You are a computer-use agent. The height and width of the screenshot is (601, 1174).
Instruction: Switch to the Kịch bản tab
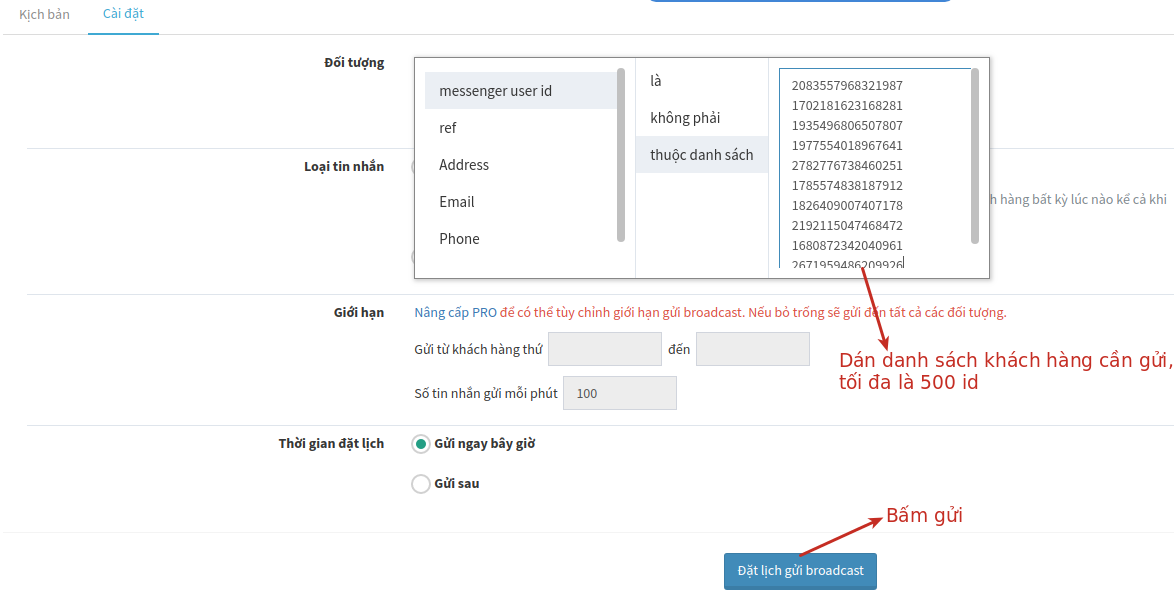[x=44, y=13]
